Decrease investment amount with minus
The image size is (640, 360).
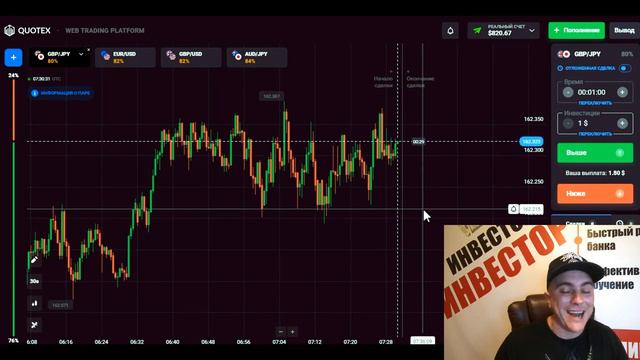click(568, 123)
